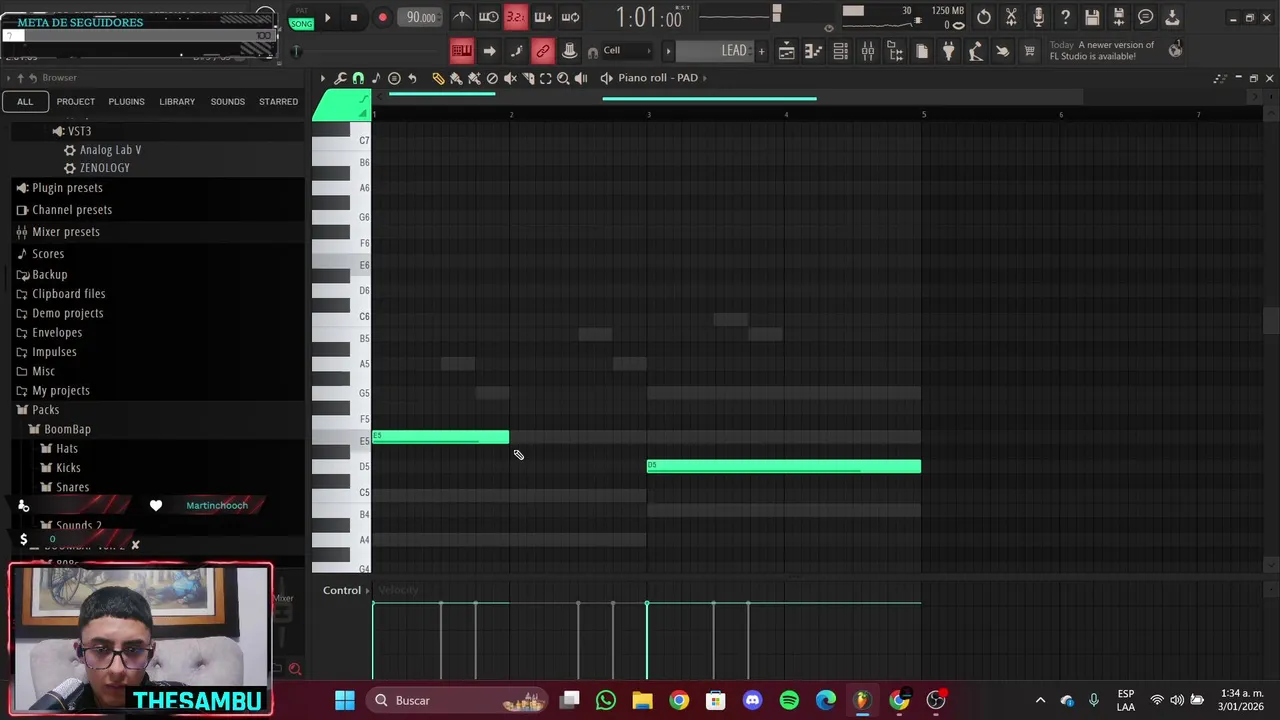Click the microphone one-click recording icon
The image size is (1280, 720).
pyautogui.click(x=1038, y=17)
